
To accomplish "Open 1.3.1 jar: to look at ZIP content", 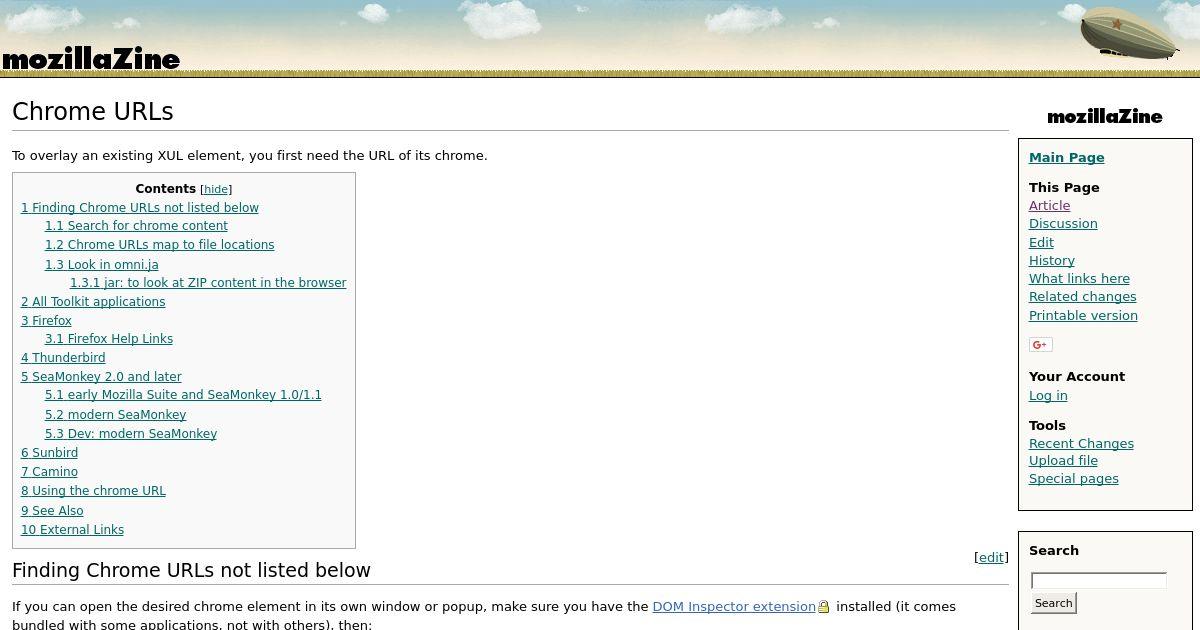I will pyautogui.click(x=208, y=283).
